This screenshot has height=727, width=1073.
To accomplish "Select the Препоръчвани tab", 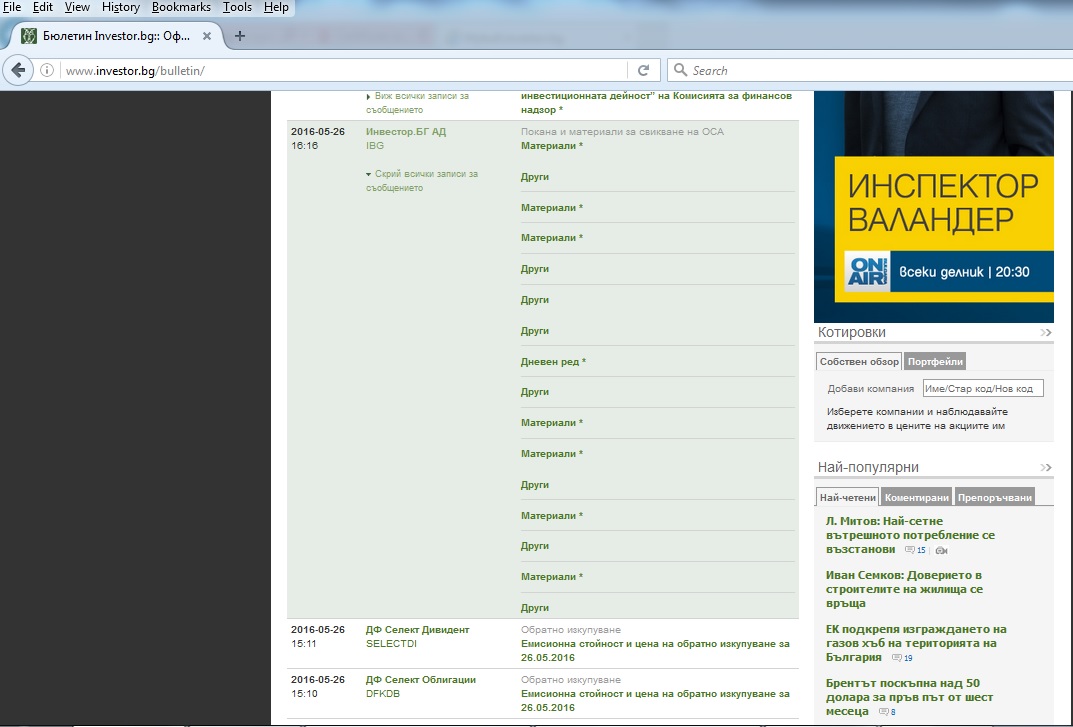I will (x=994, y=497).
